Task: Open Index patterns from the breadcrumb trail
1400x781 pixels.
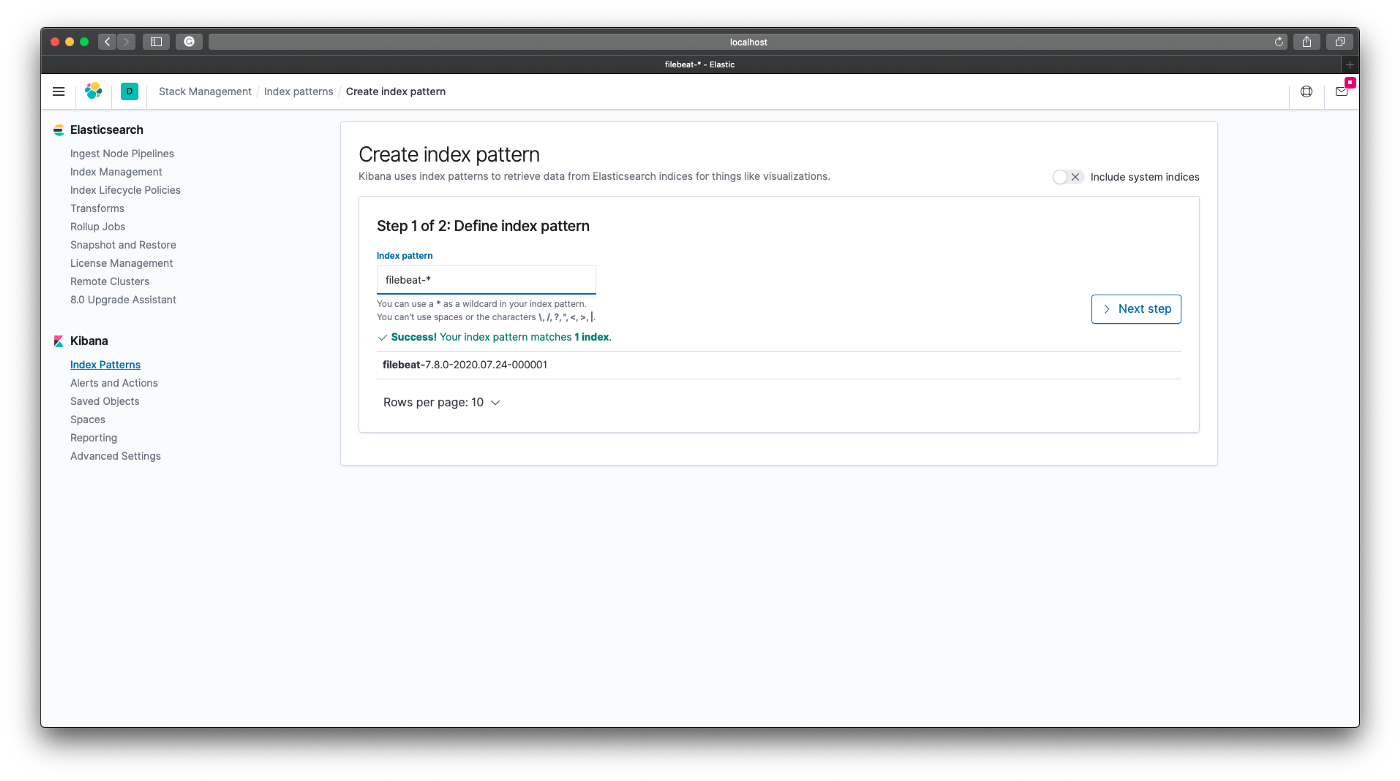Action: [x=298, y=91]
